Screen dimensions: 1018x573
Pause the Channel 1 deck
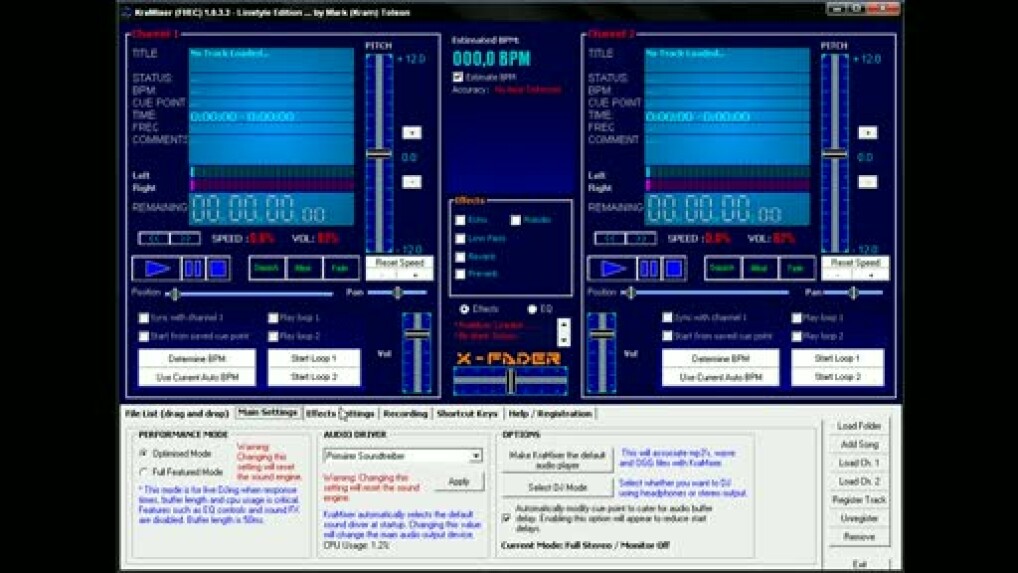(x=193, y=268)
